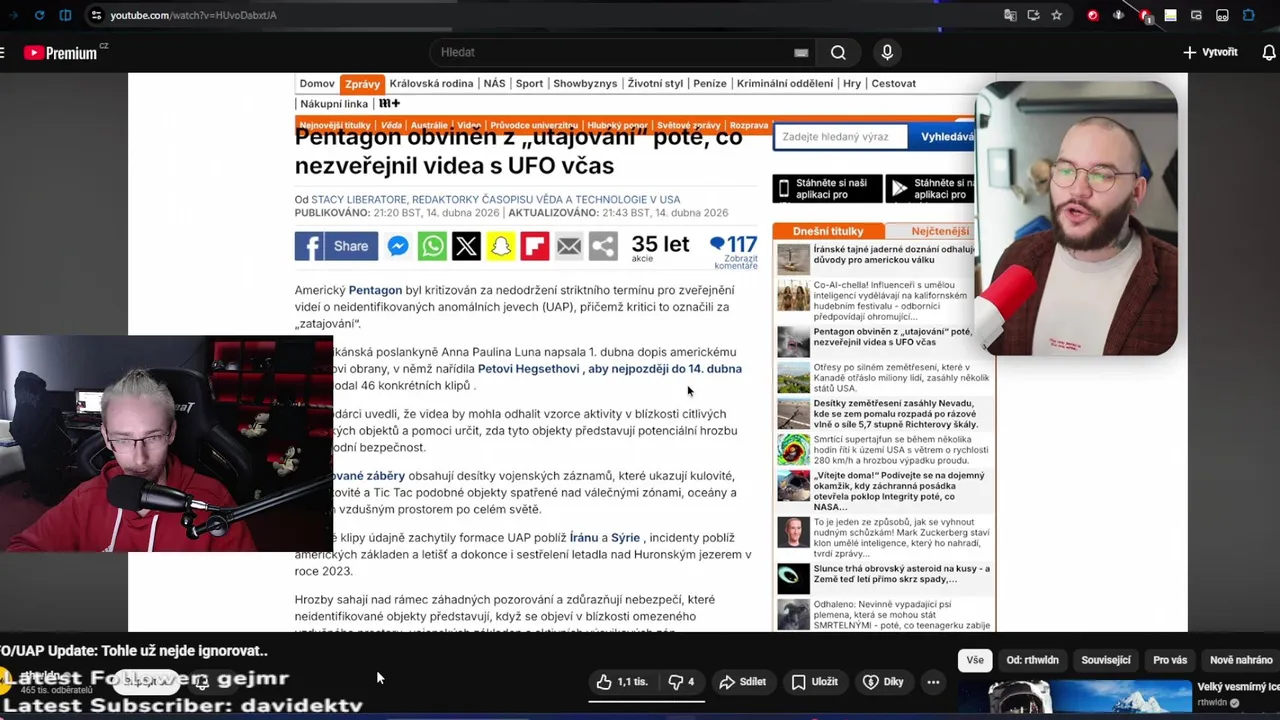Select the Pro vás filter chip
The image size is (1280, 720).
click(1170, 660)
